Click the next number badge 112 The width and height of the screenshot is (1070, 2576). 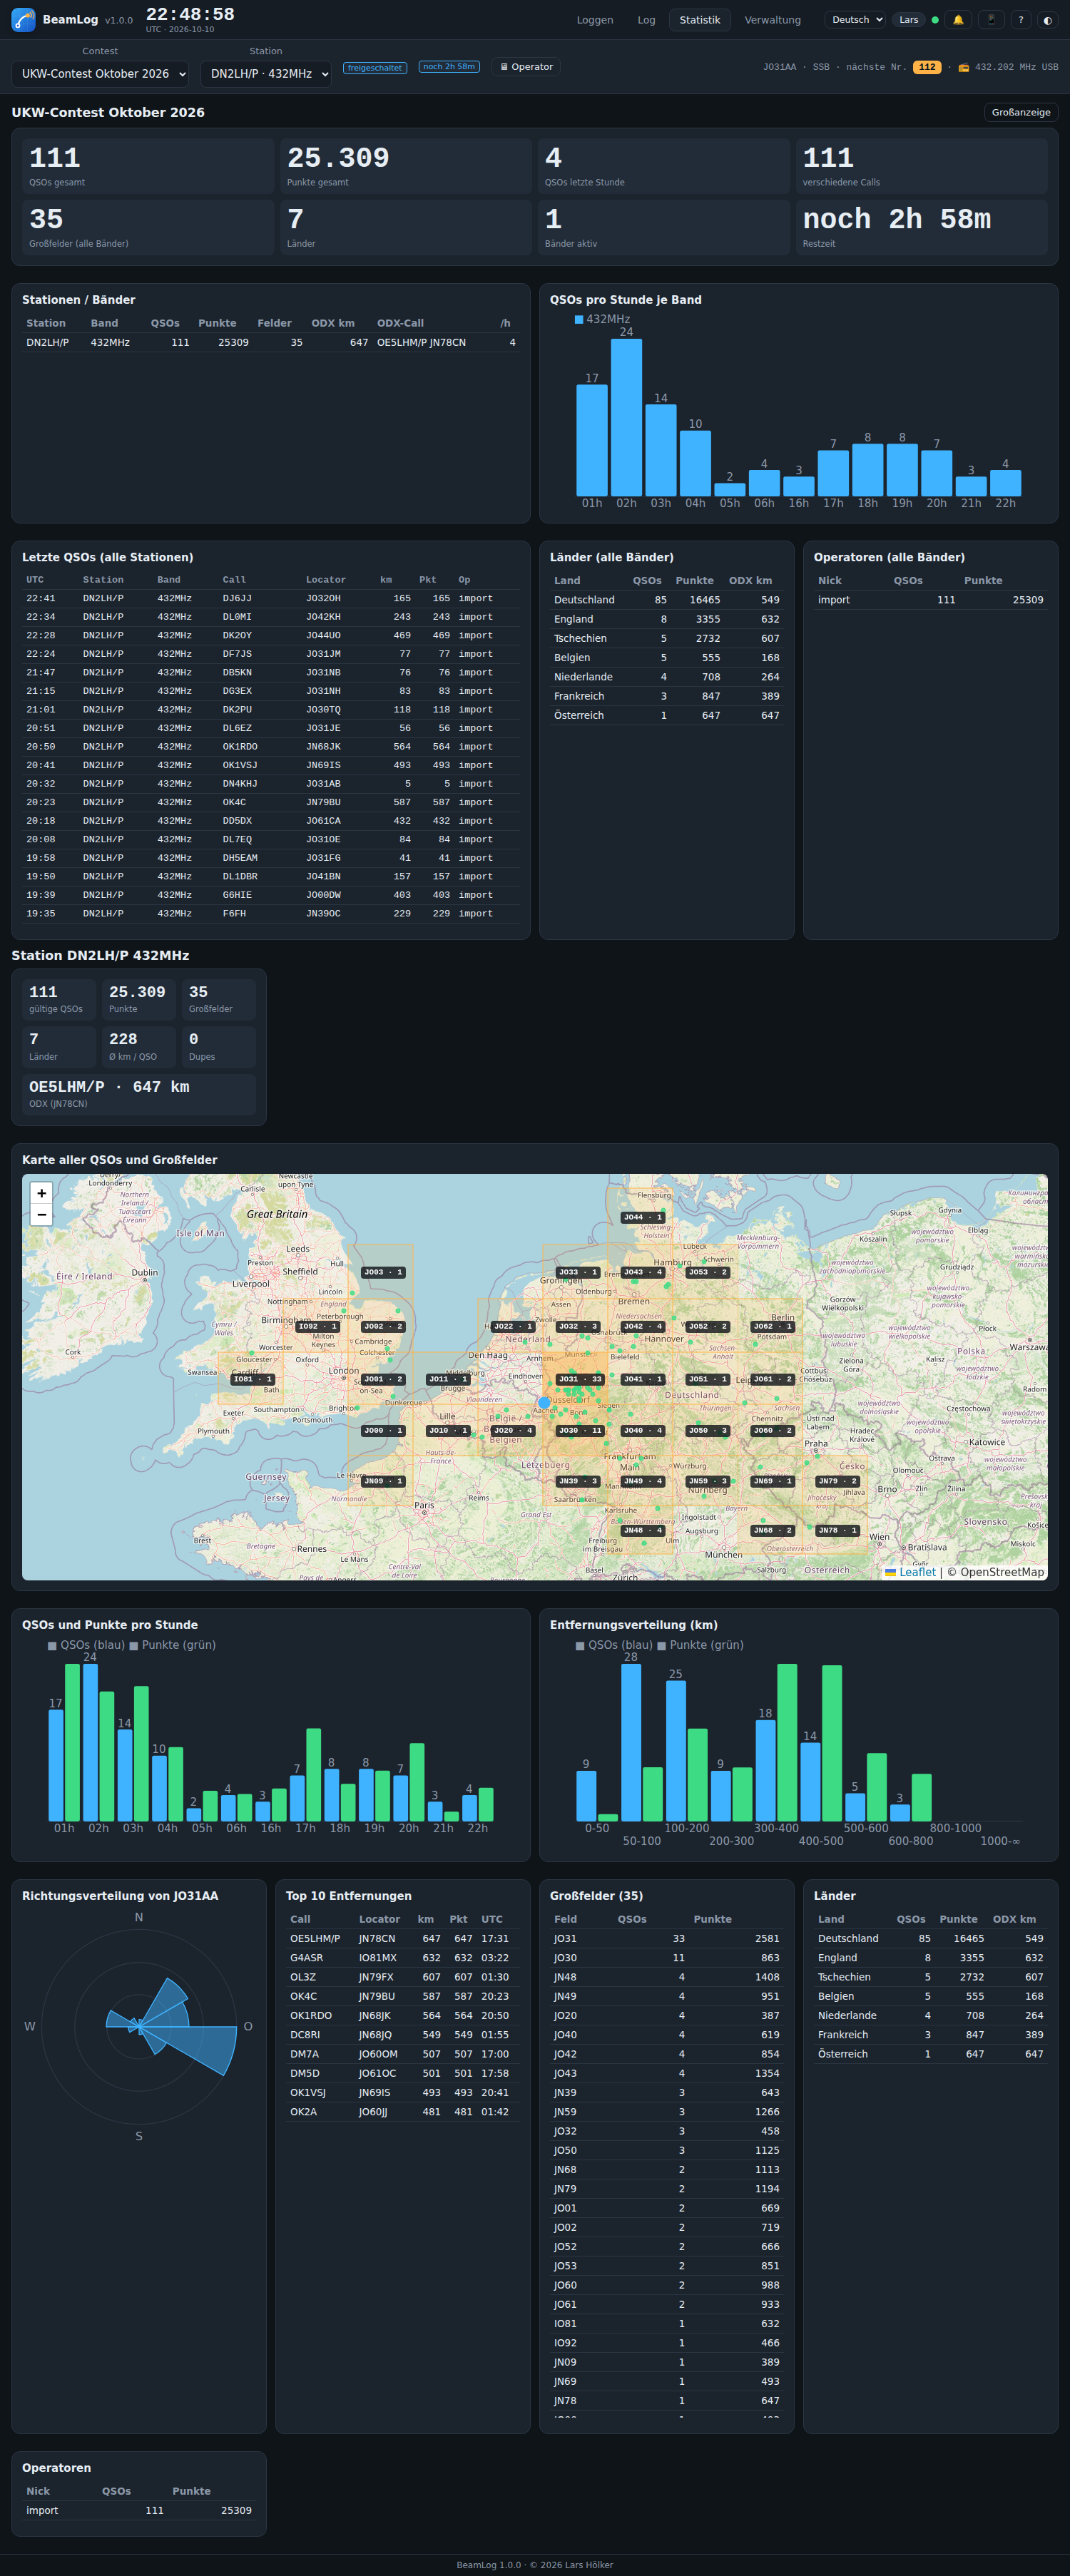927,67
